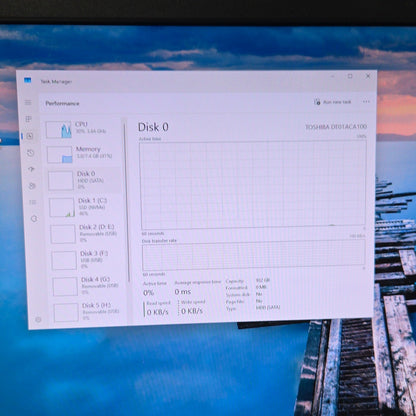Select Disk 3 (F:) USB item
Image resolution: width=416 pixels, height=416 pixels.
tap(88, 260)
